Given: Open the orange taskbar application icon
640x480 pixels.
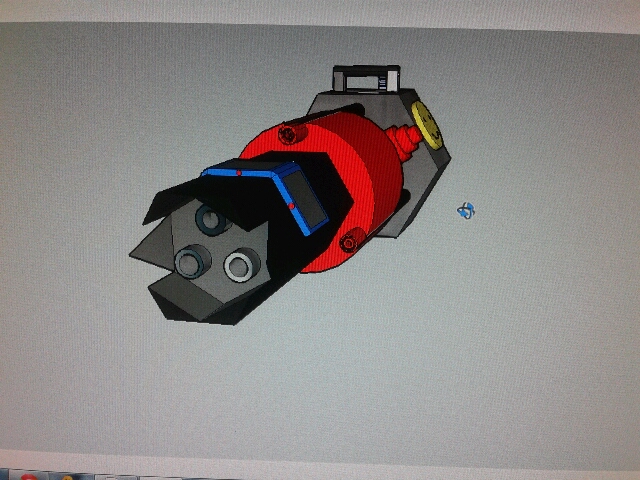Looking at the screenshot, I should click(67, 478).
